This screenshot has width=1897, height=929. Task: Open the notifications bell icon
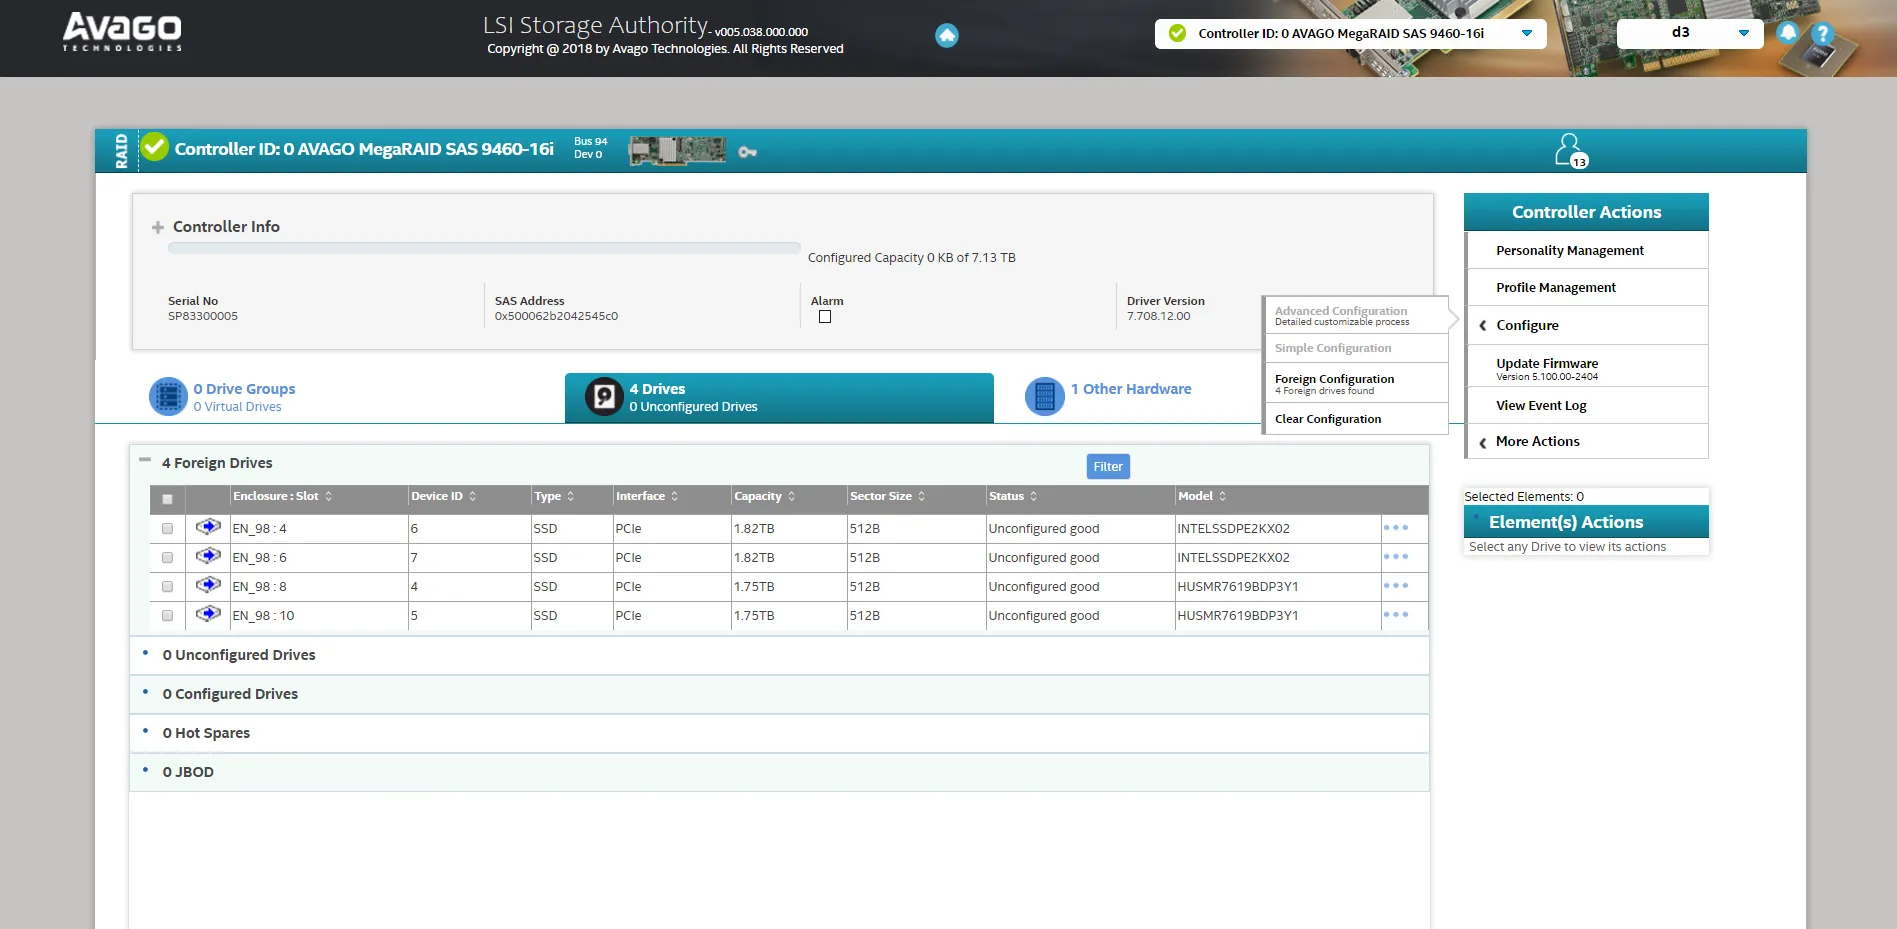(x=1787, y=33)
